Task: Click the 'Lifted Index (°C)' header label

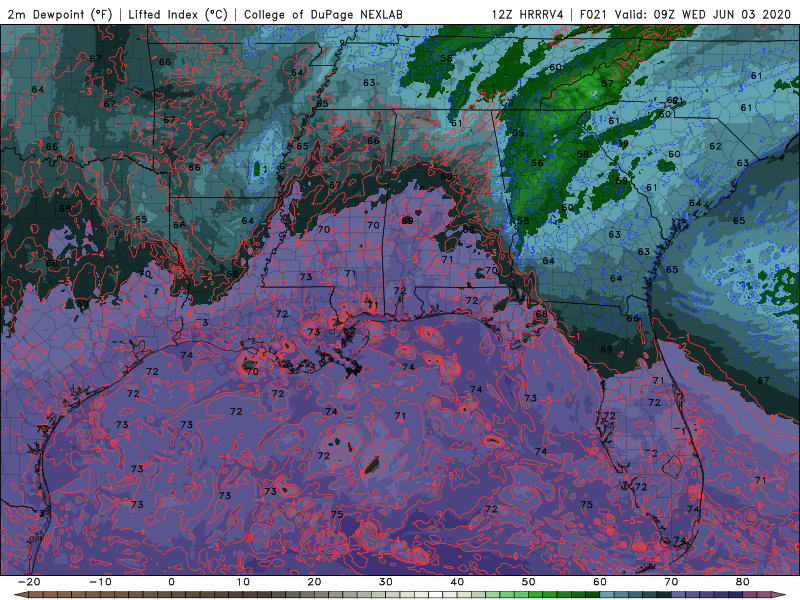Action: click(178, 14)
